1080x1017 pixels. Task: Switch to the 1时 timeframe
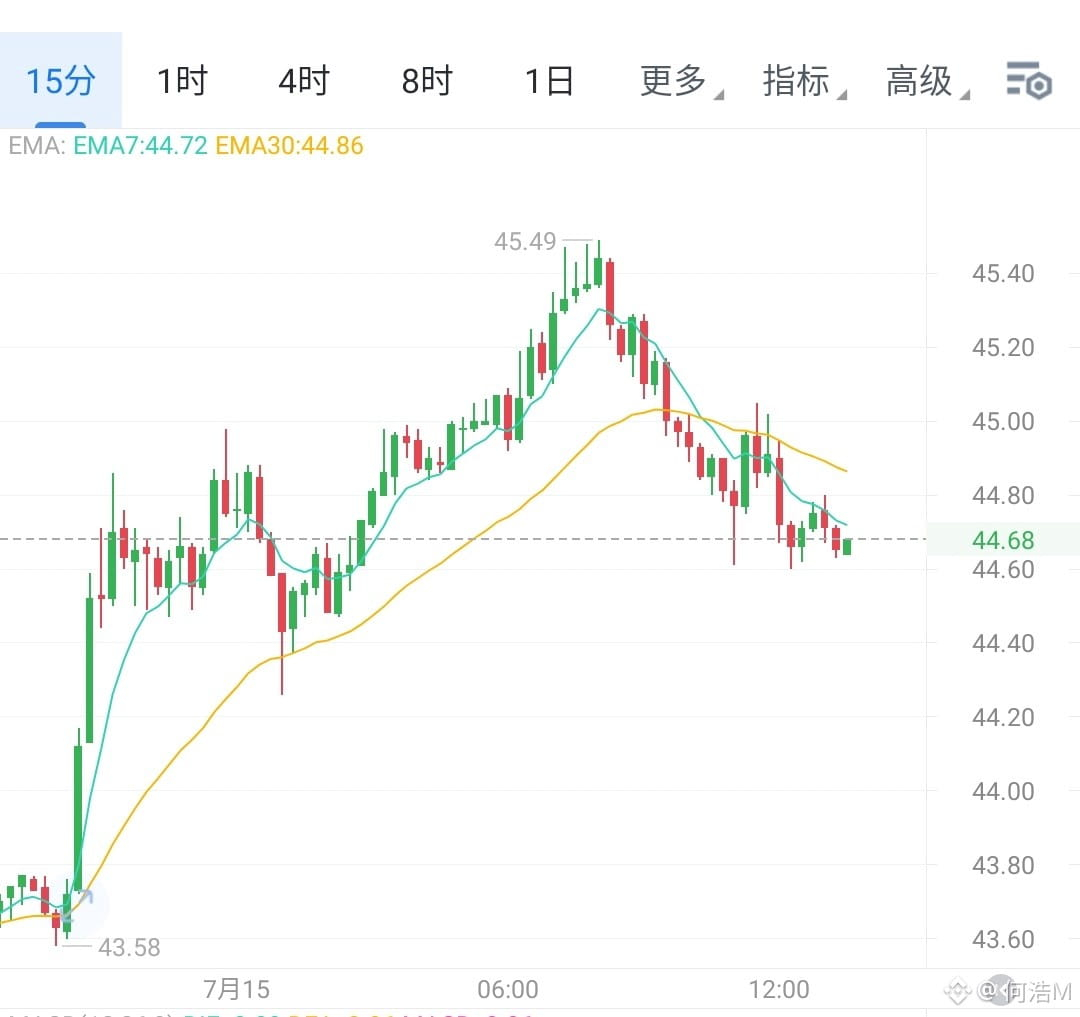(182, 81)
